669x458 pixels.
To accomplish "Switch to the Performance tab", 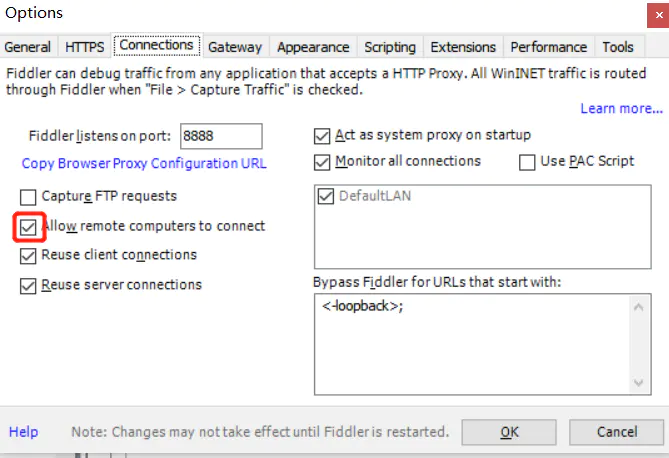I will click(549, 47).
